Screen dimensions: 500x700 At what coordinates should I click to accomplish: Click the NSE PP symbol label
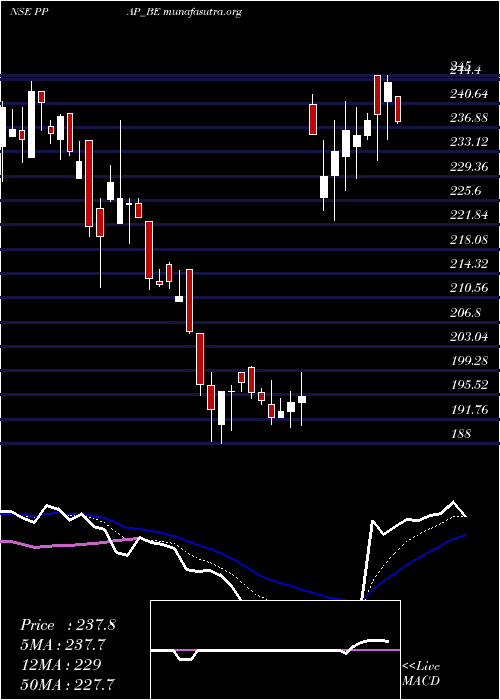pyautogui.click(x=29, y=12)
